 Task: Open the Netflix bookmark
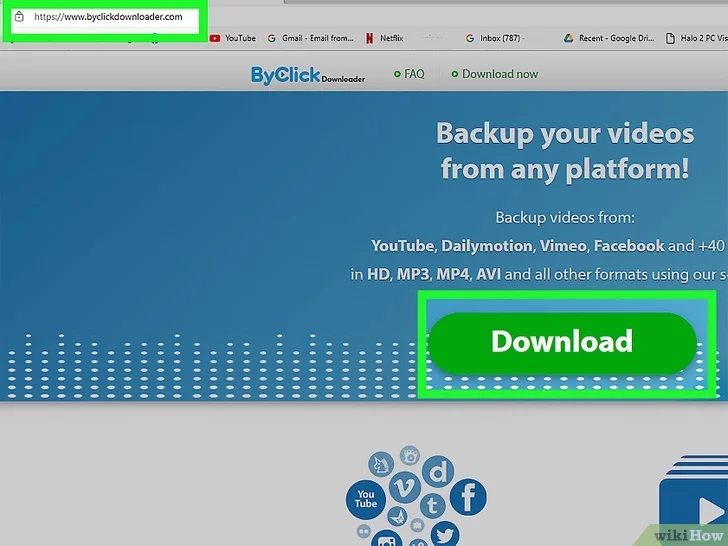point(384,38)
